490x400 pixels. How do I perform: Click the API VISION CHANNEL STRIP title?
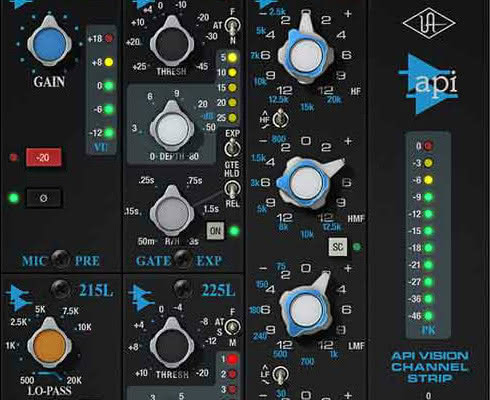(430, 367)
